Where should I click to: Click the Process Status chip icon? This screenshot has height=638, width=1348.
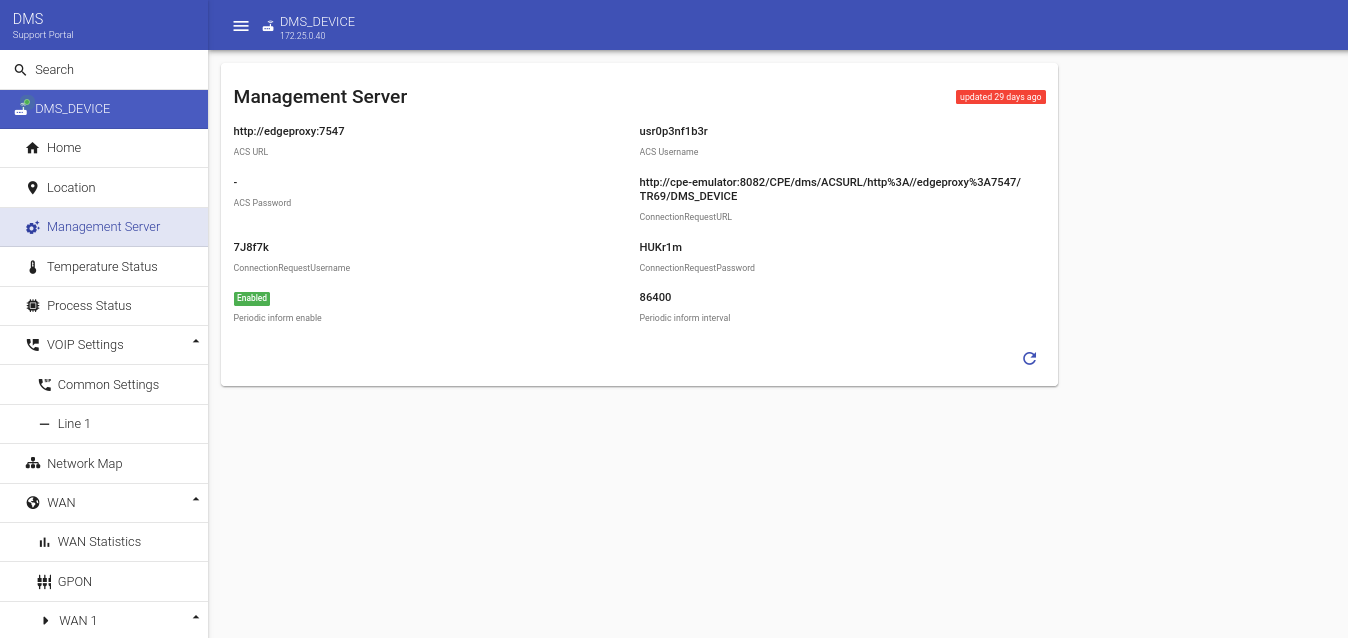pyautogui.click(x=32, y=306)
